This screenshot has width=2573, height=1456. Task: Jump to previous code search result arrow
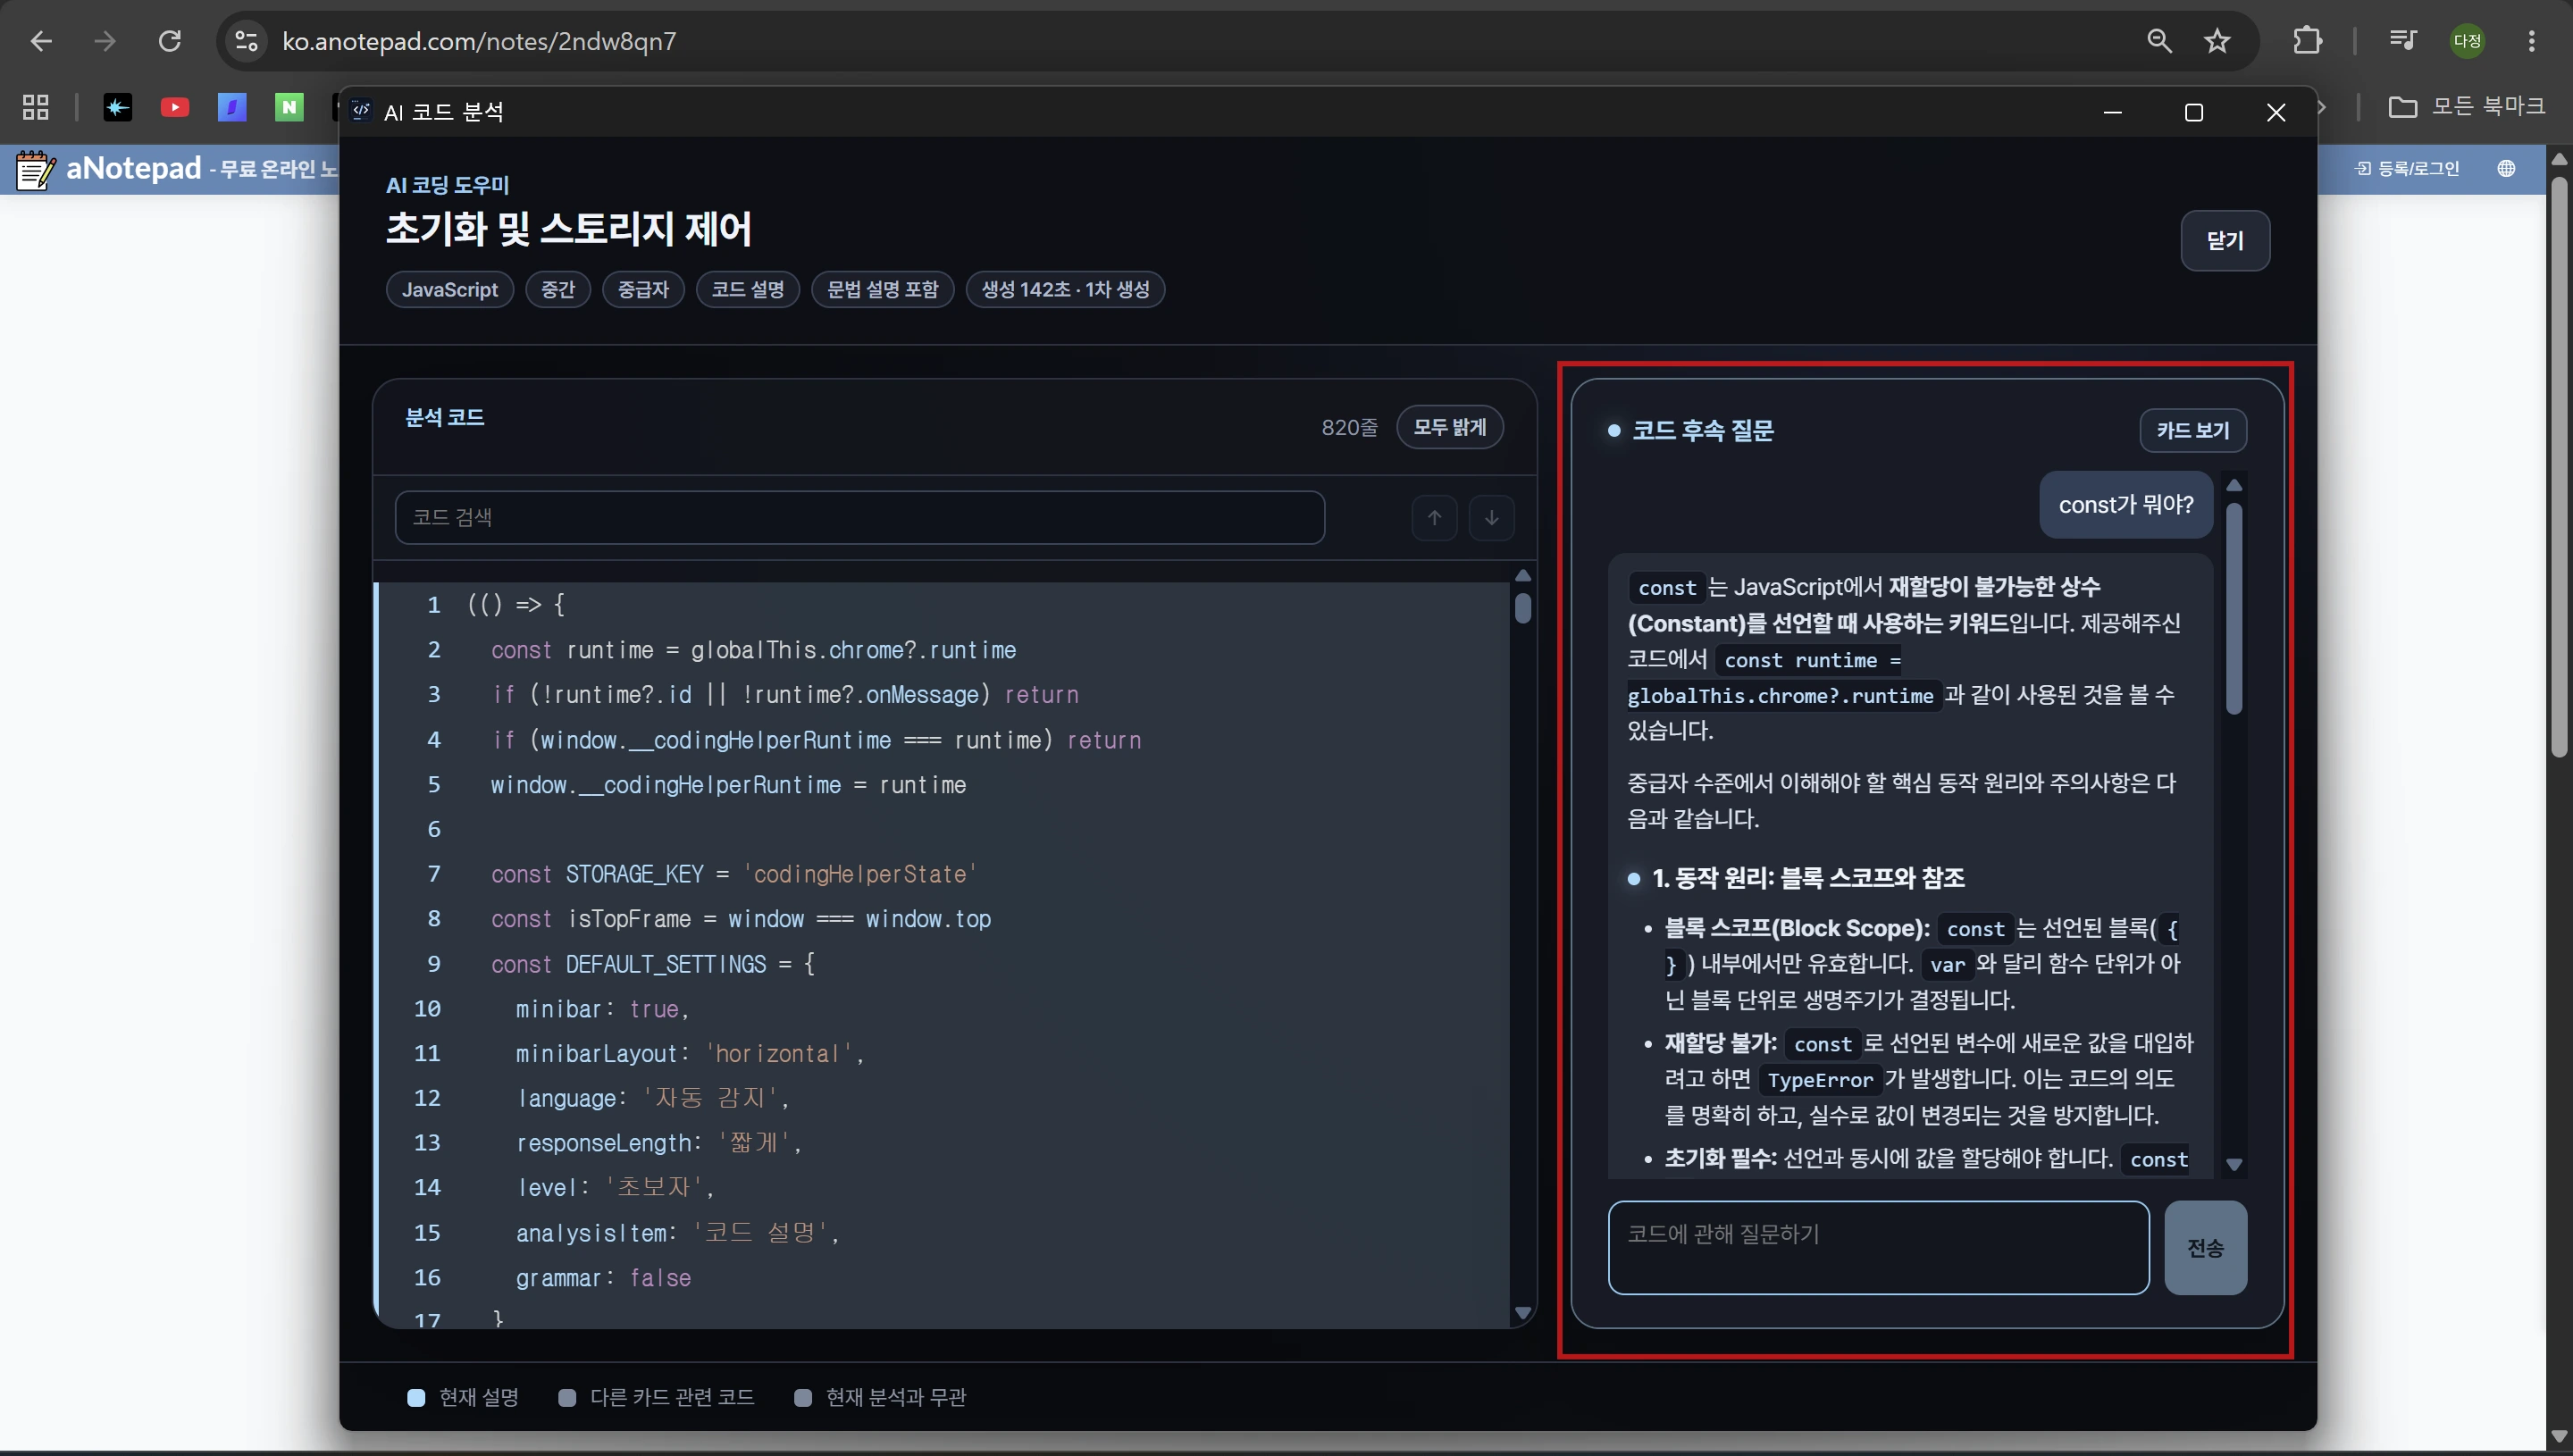pyautogui.click(x=1434, y=517)
